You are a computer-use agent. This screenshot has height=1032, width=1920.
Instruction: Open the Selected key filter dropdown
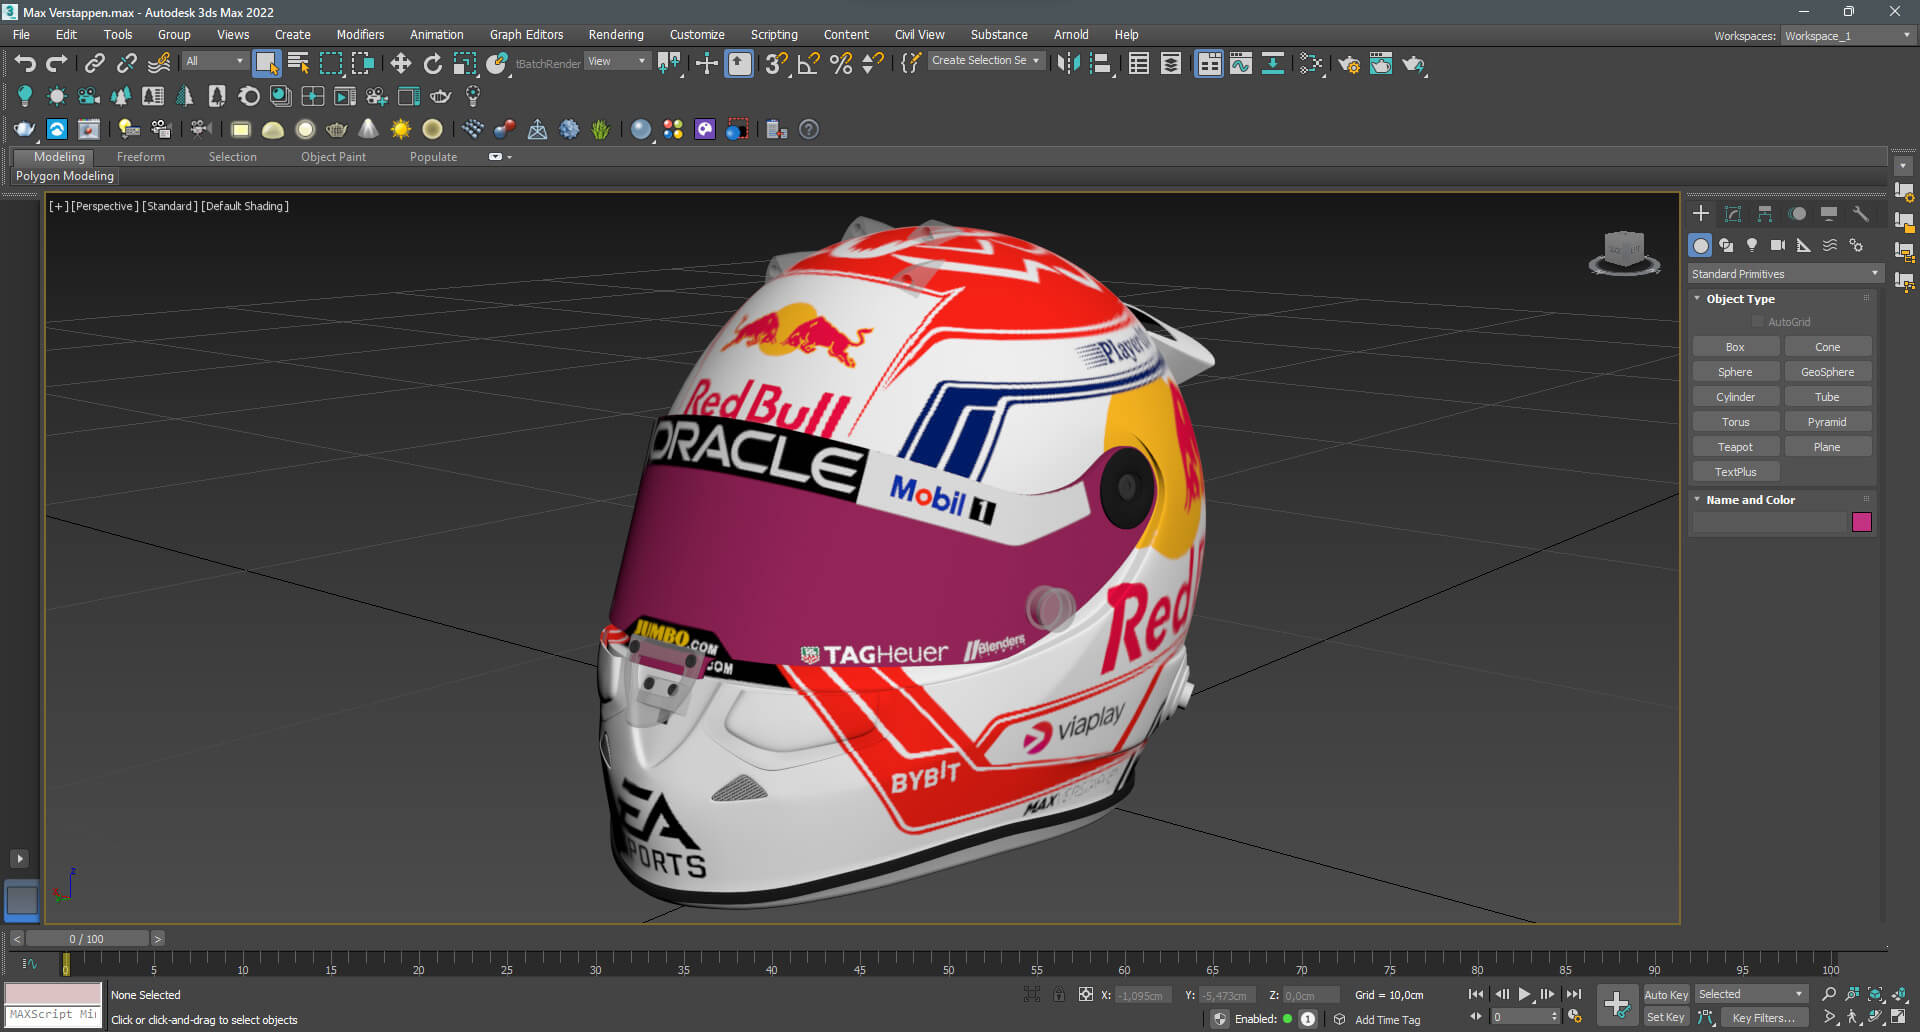tap(1751, 994)
